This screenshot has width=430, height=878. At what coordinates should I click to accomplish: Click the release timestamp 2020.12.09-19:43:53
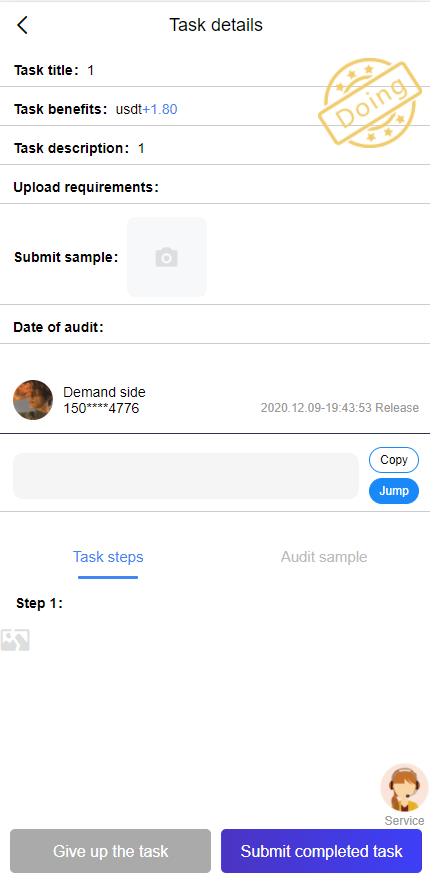[316, 408]
